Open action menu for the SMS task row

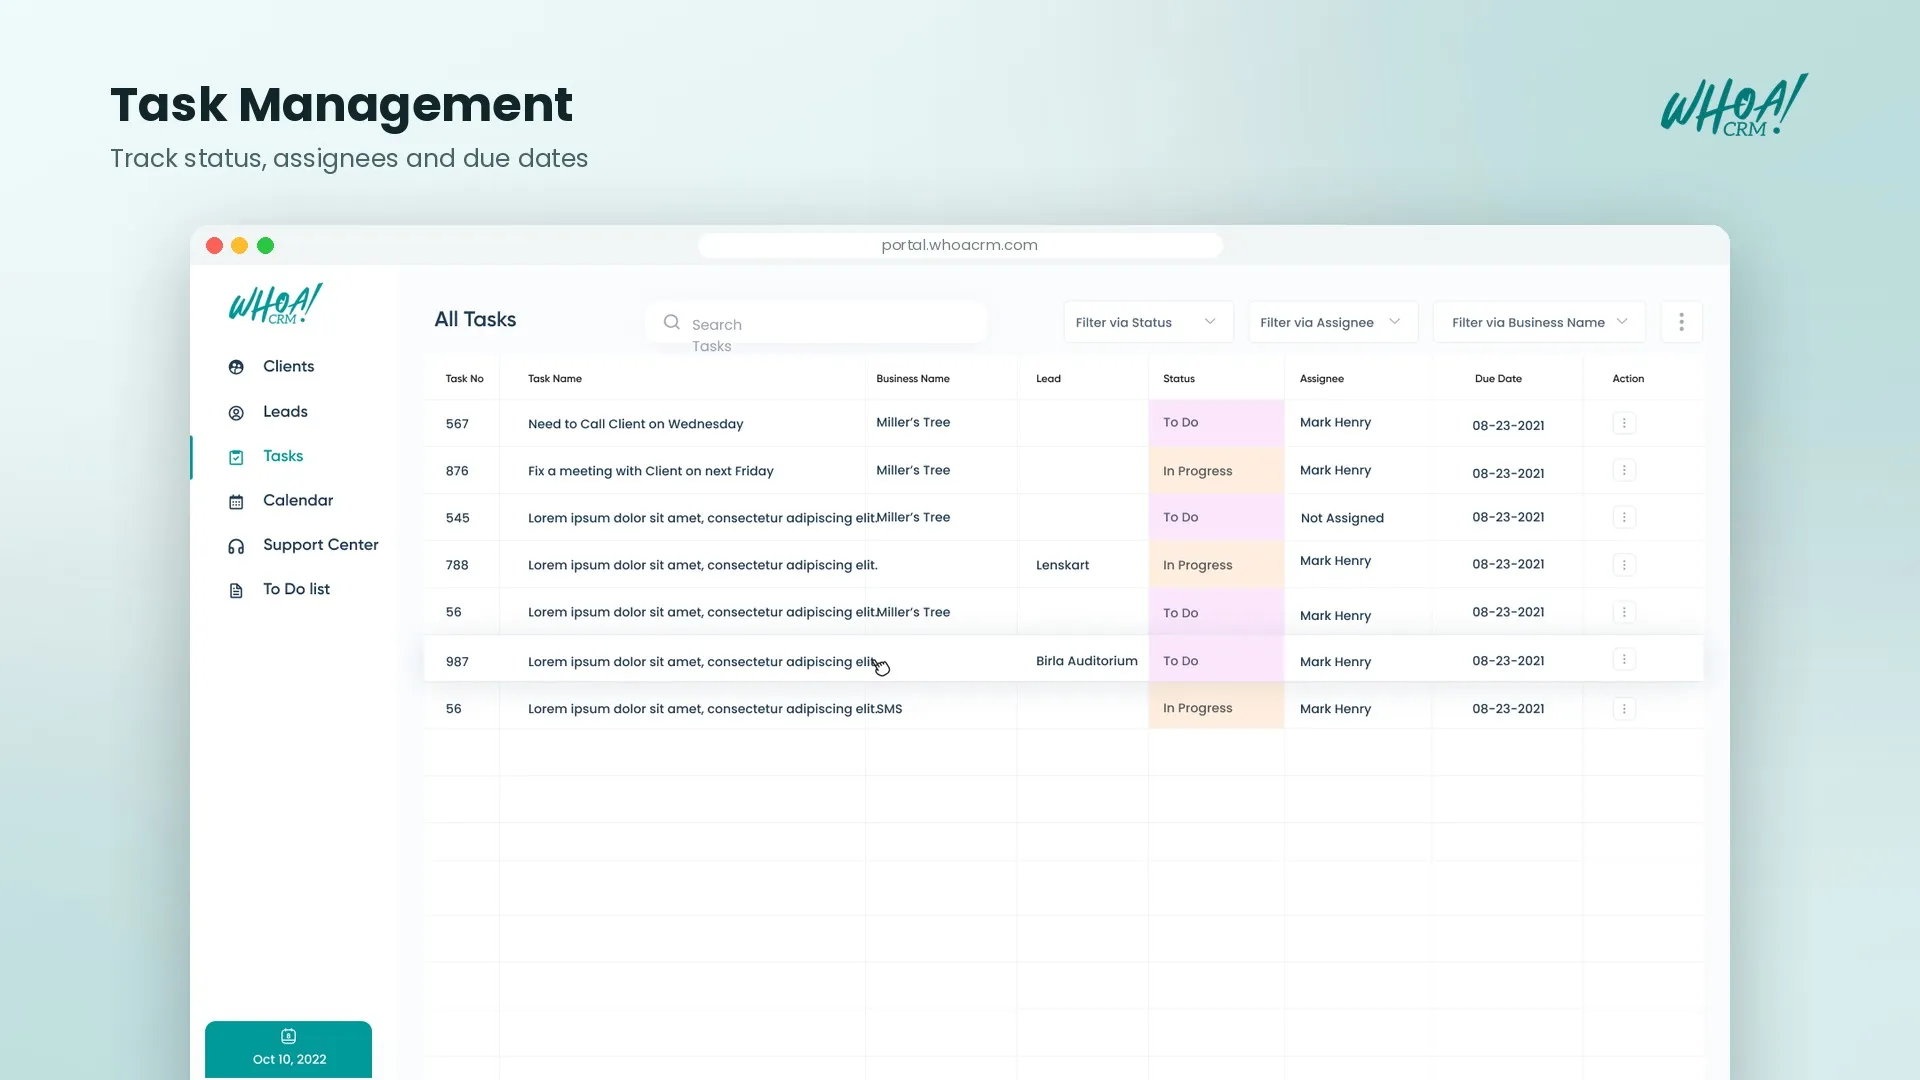(1624, 709)
